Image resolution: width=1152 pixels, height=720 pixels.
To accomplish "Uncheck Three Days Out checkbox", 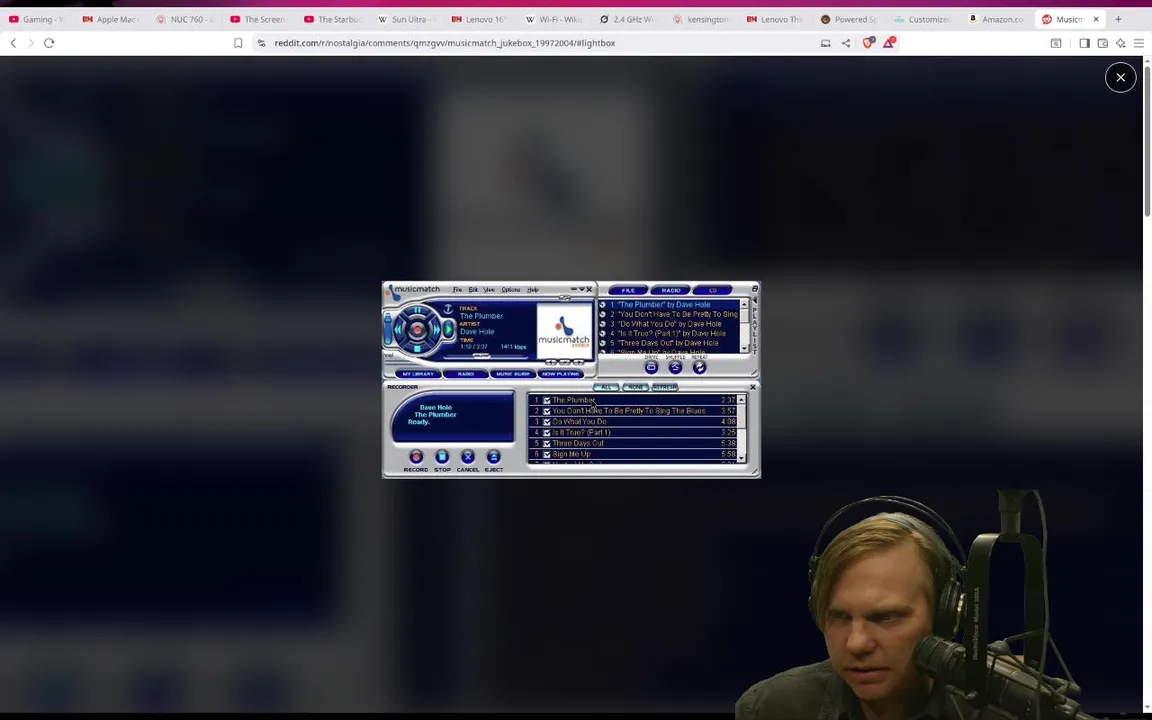I will [547, 443].
